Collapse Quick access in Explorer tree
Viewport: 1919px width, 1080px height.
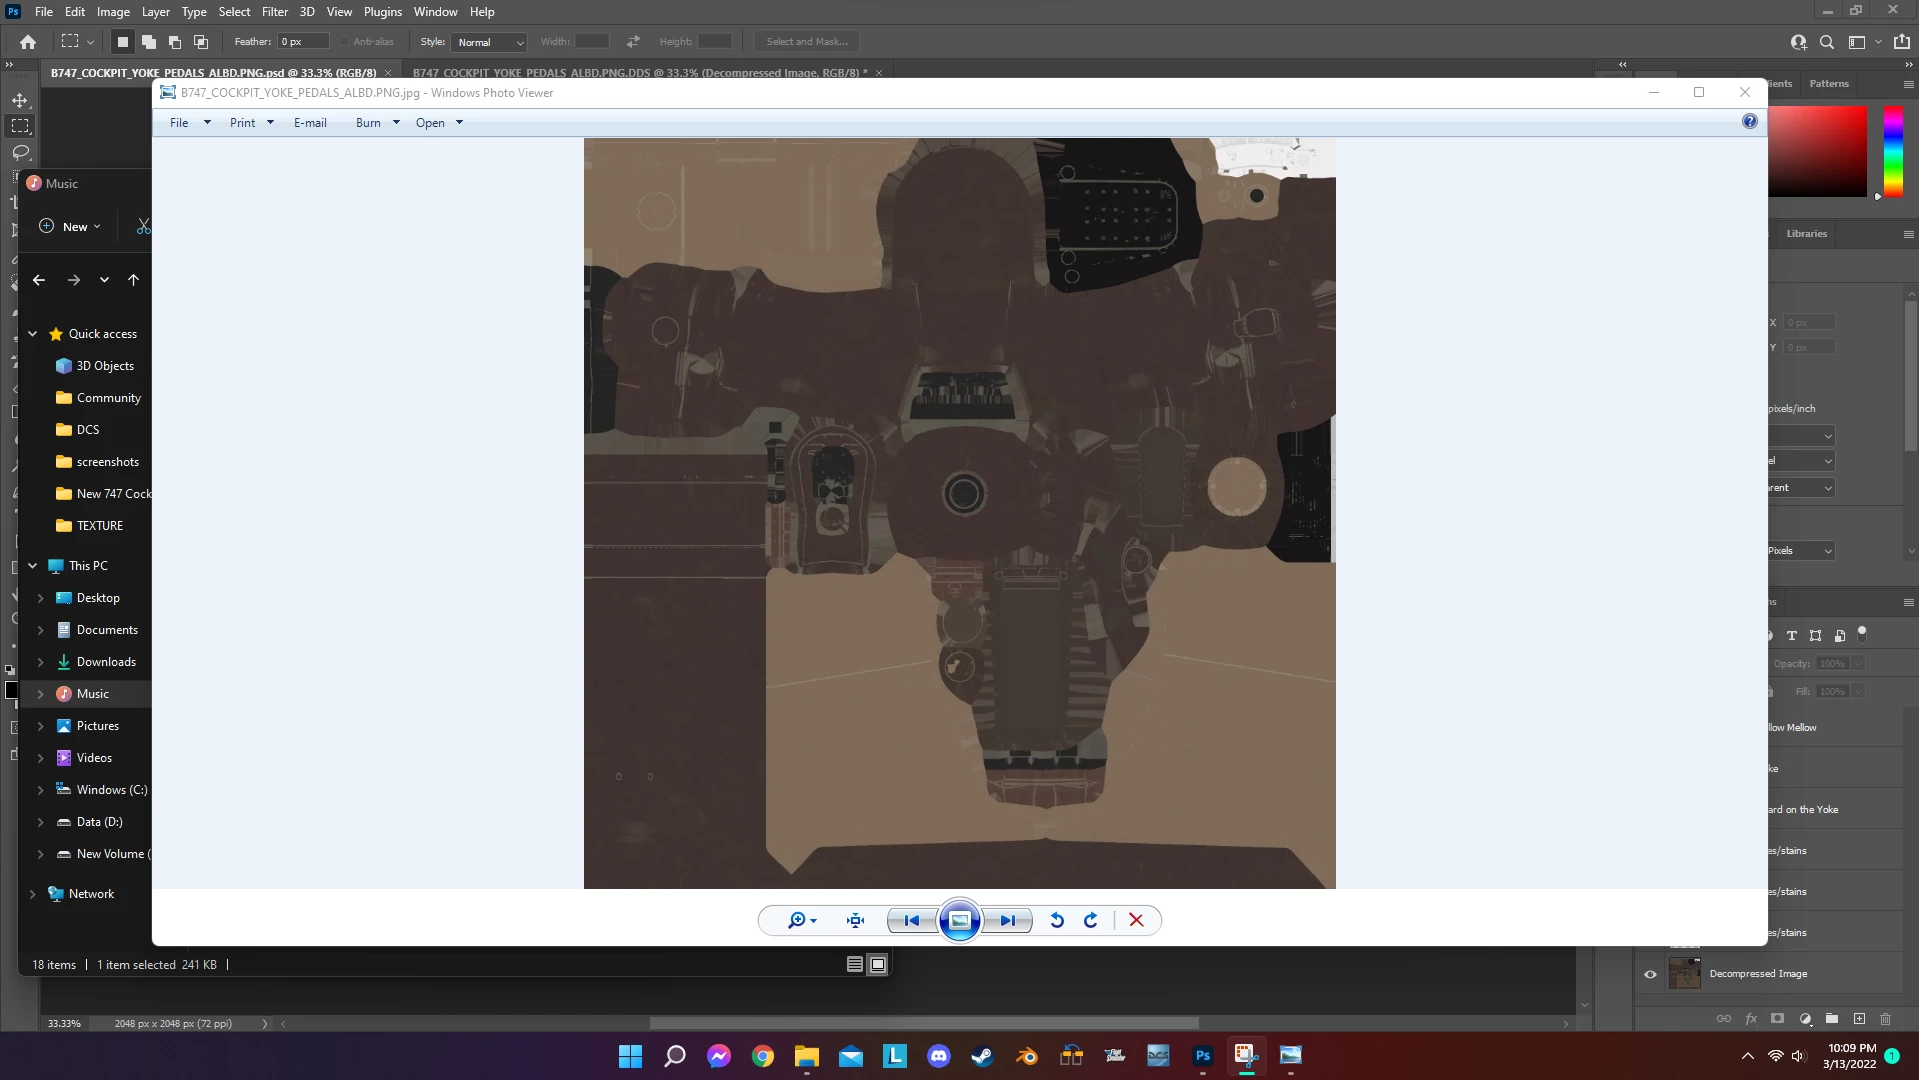coord(33,334)
